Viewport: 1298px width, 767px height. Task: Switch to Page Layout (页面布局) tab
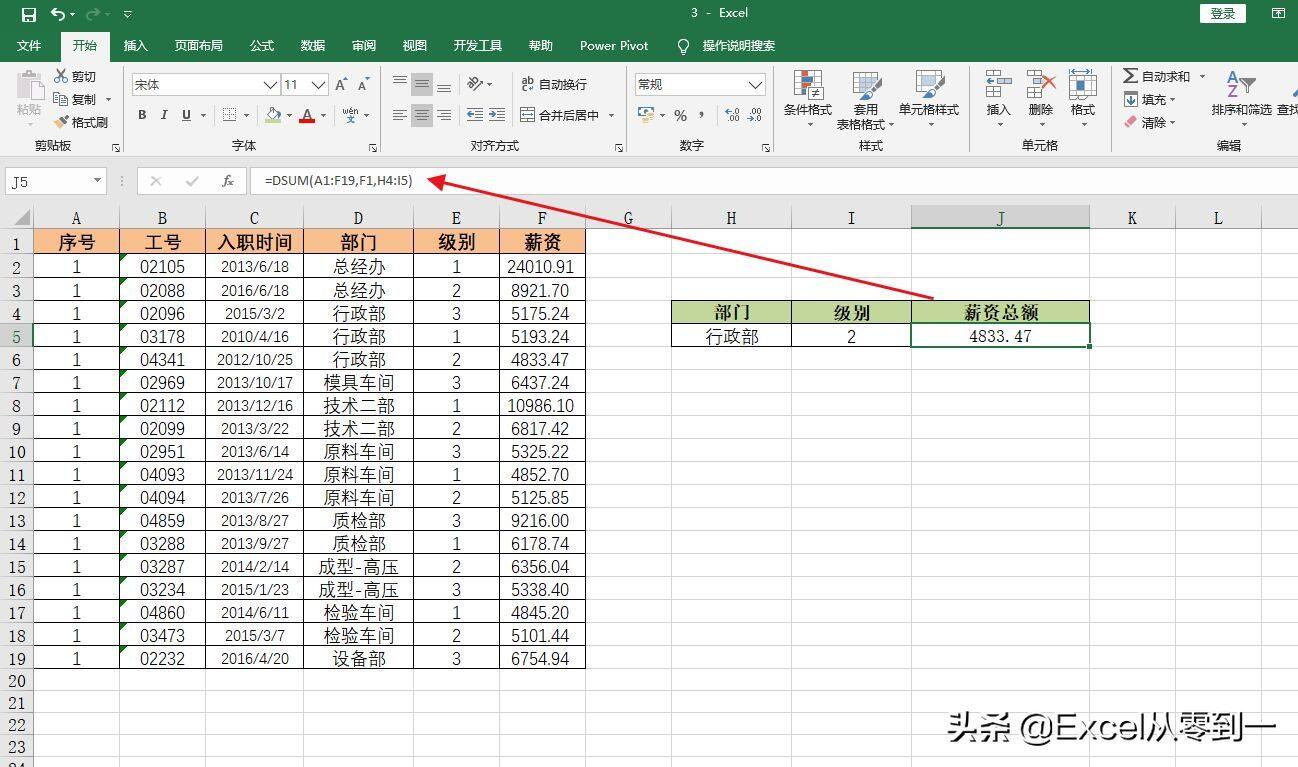[x=198, y=45]
